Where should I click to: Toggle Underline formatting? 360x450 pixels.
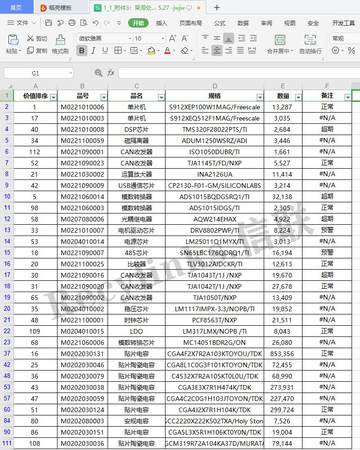coord(105,51)
